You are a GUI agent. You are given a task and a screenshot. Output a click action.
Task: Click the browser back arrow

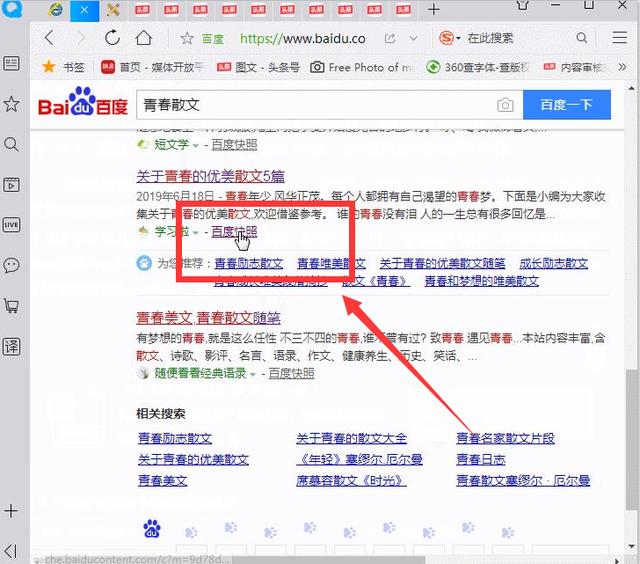tap(49, 38)
